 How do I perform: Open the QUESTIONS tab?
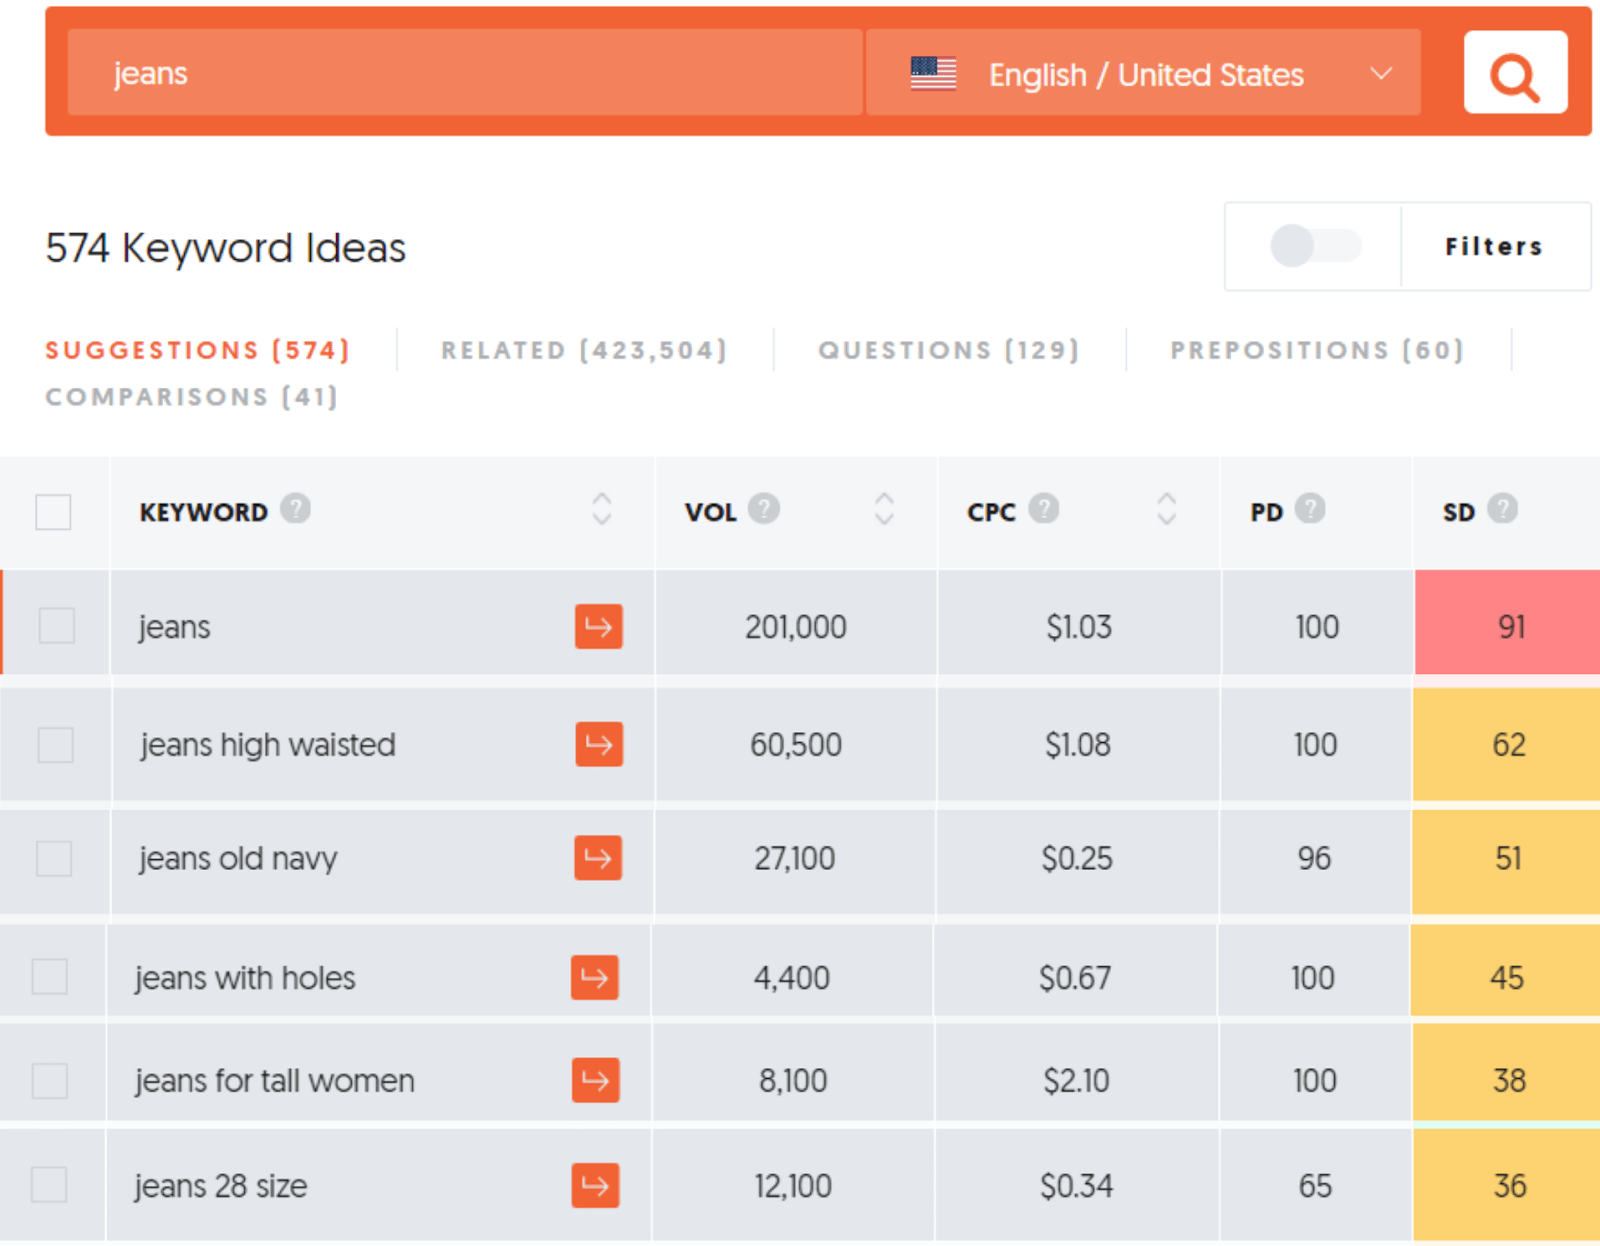949,350
